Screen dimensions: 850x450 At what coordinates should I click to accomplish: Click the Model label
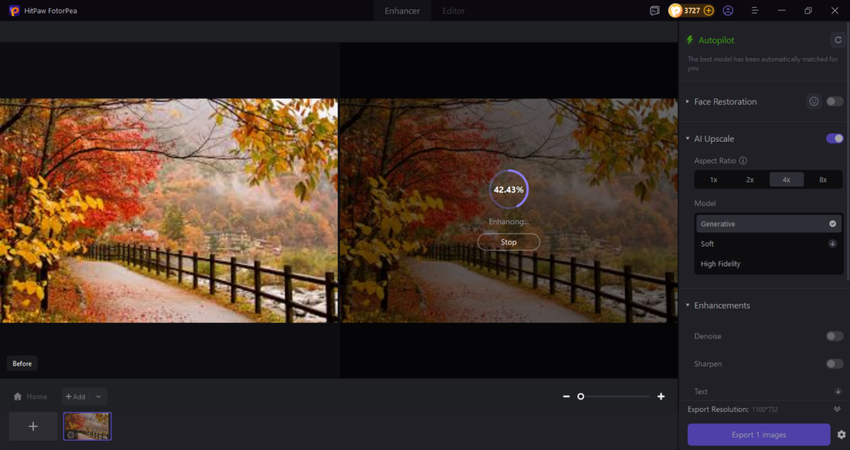pos(705,203)
